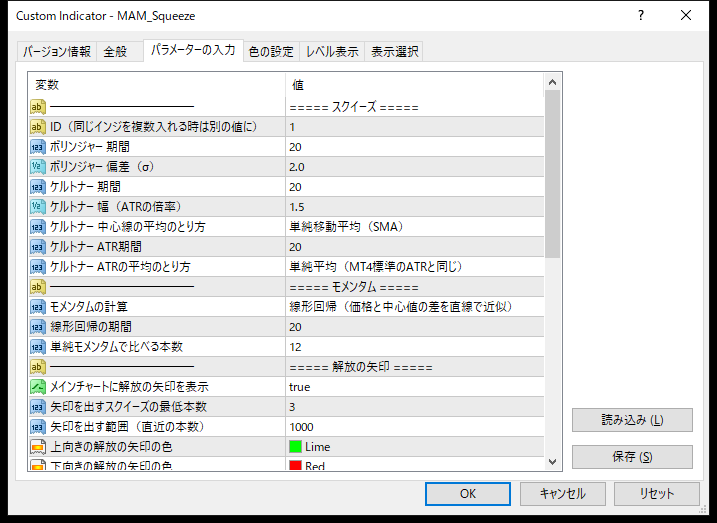This screenshot has width=717, height=523.
Task: Click the bool icon beside メインチャートに解放の矢印を表示
Action: tap(37, 387)
